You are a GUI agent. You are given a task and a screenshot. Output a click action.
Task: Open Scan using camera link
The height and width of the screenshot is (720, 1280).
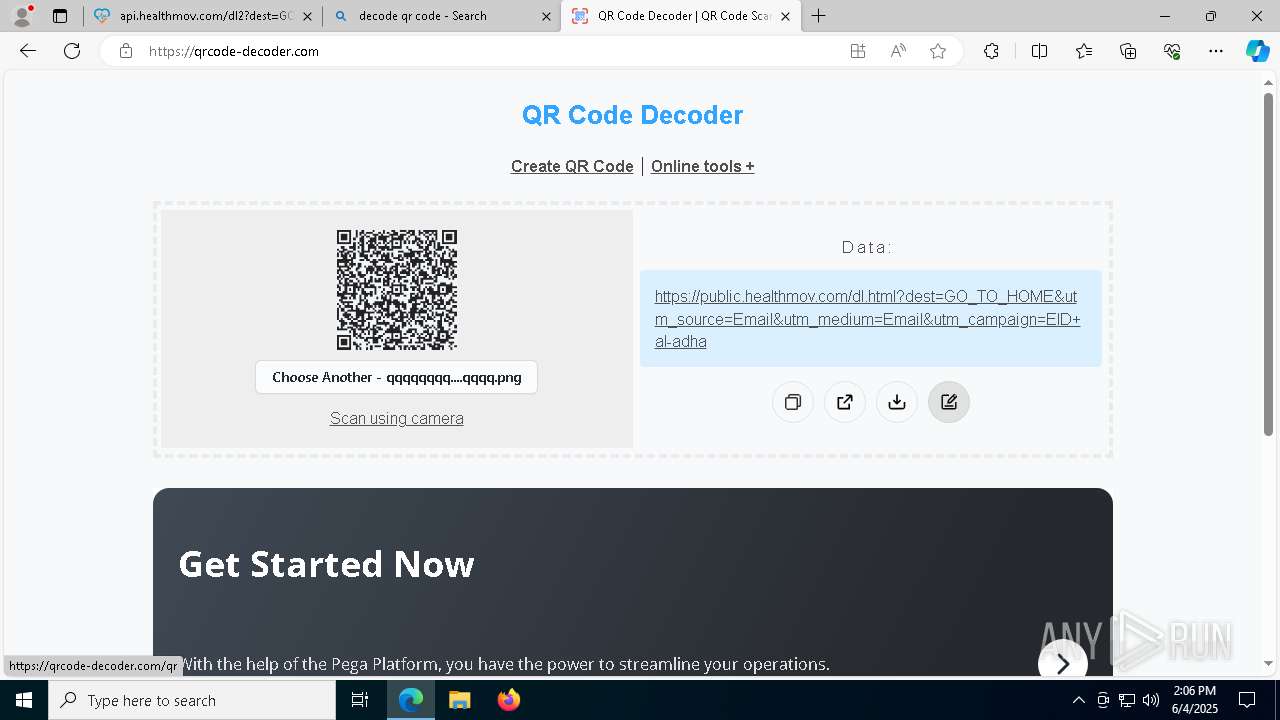coord(397,418)
